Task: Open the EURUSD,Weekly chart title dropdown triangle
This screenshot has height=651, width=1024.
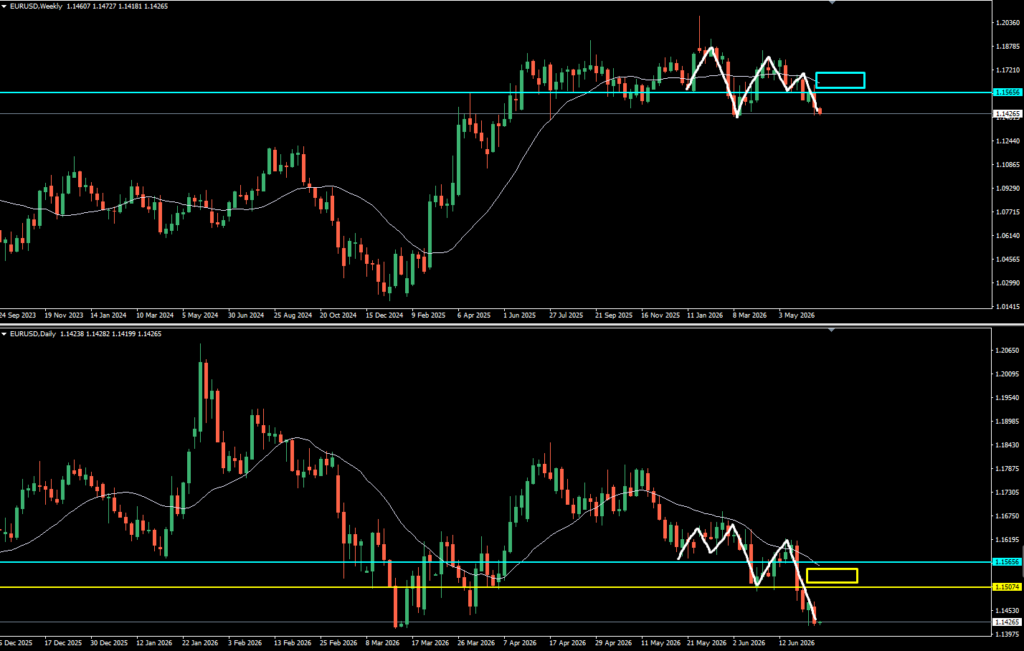Action: pyautogui.click(x=4, y=7)
